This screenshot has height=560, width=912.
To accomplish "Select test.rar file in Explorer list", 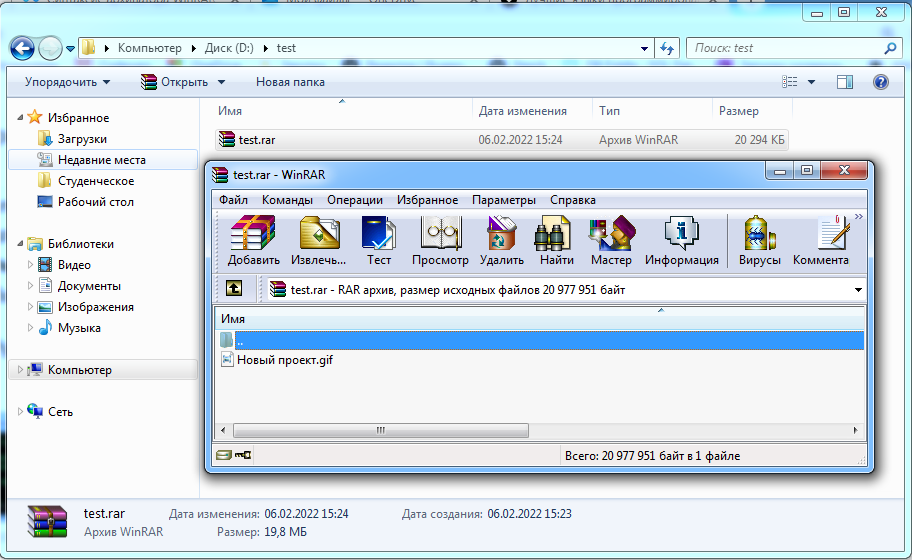I will tap(502, 140).
